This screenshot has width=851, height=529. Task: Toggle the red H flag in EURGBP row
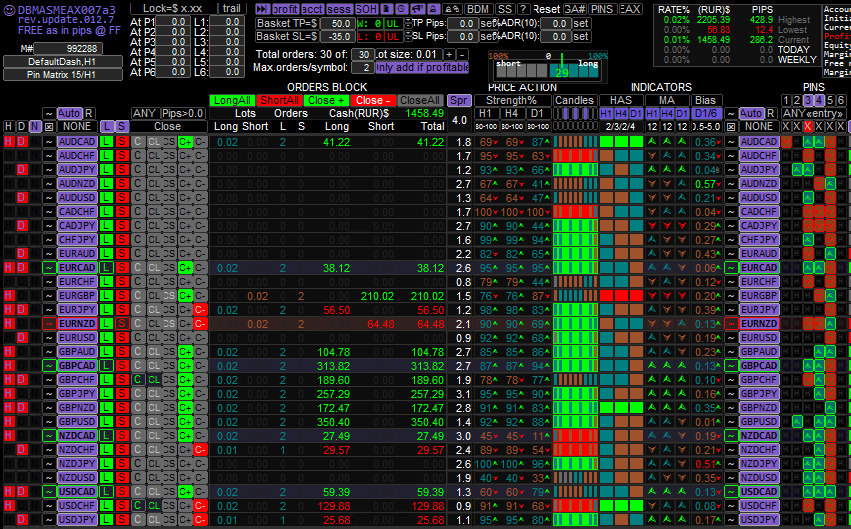[8, 296]
